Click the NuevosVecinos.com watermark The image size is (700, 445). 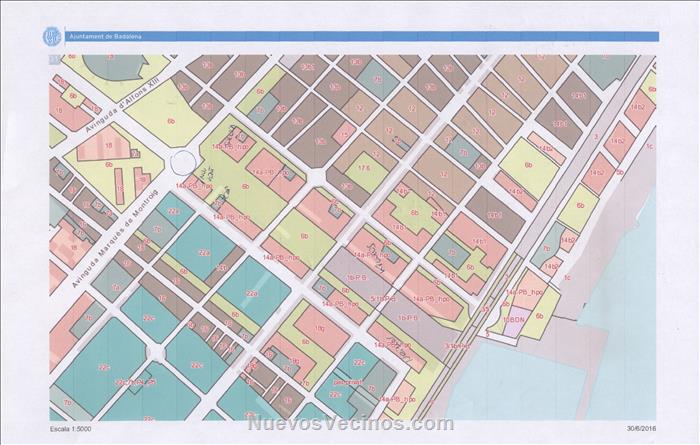(x=349, y=423)
